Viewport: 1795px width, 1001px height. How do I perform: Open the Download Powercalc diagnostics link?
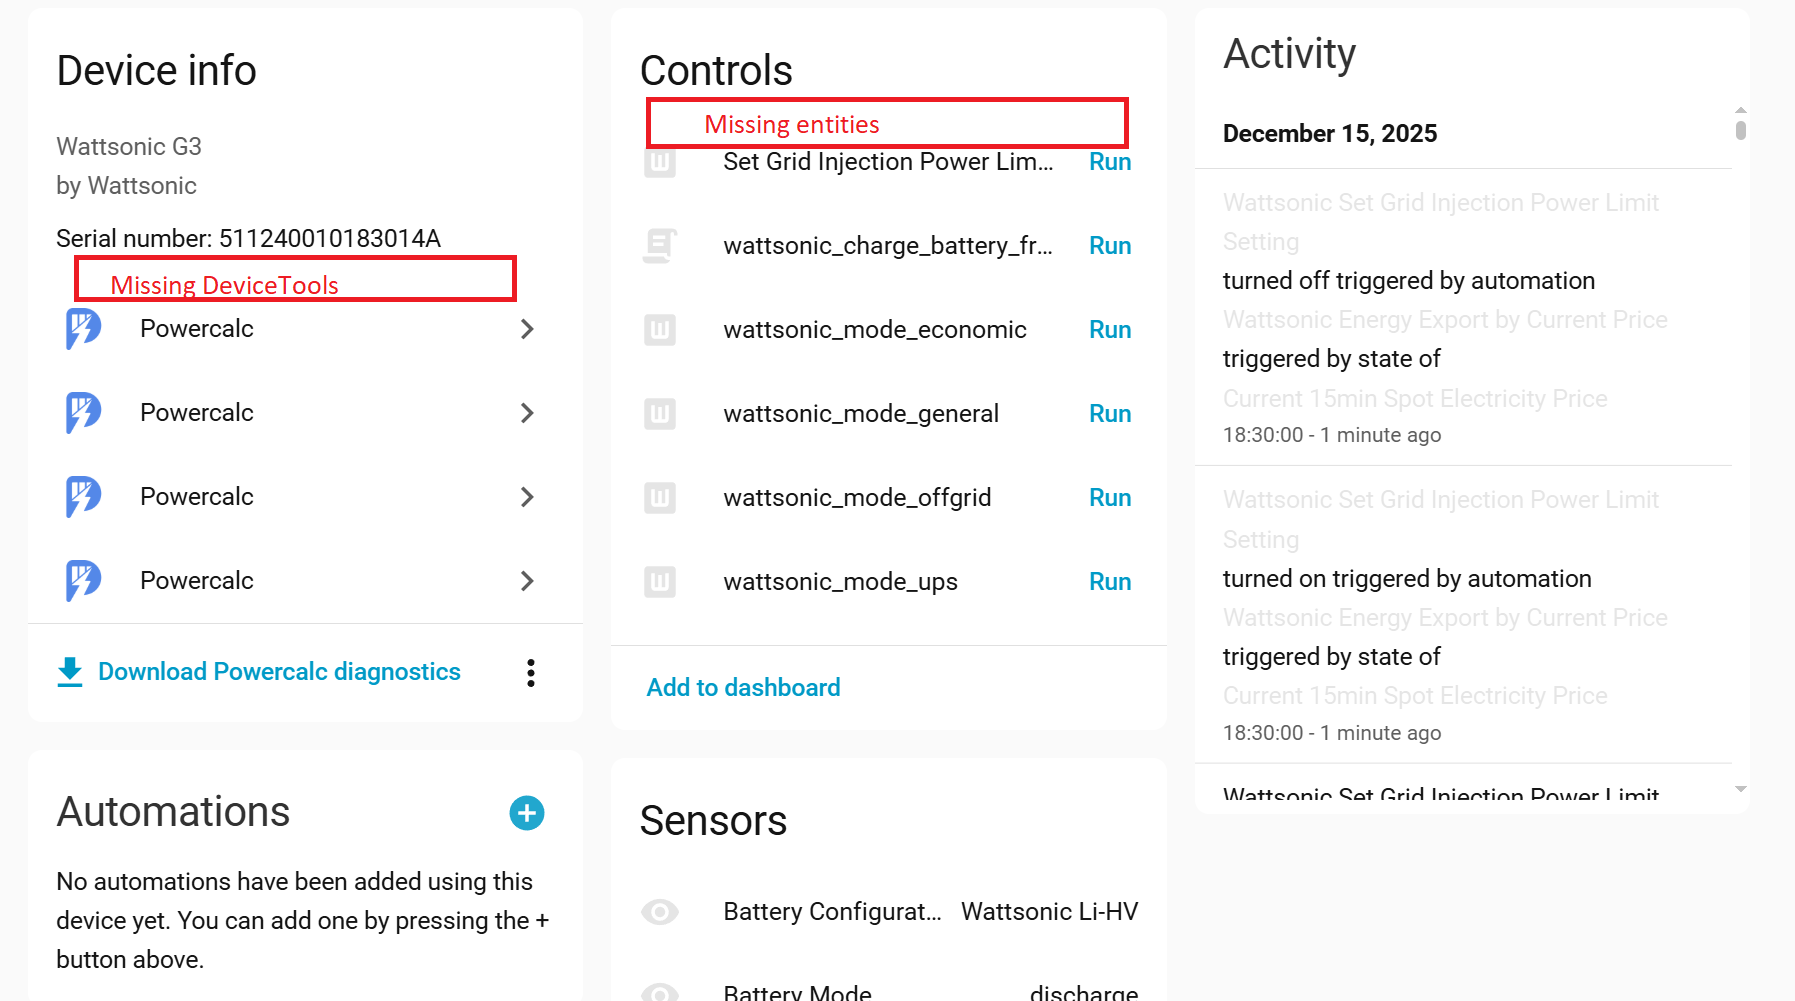pyautogui.click(x=279, y=672)
